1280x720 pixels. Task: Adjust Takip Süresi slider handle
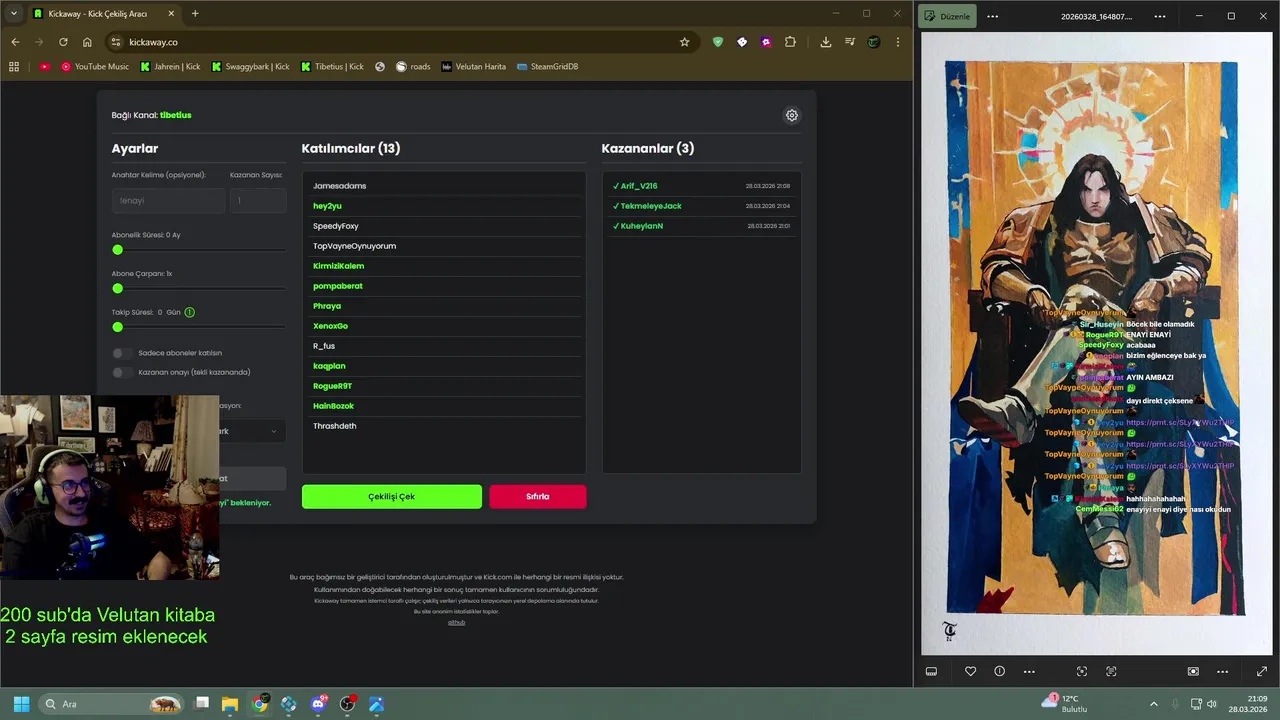[x=117, y=327]
